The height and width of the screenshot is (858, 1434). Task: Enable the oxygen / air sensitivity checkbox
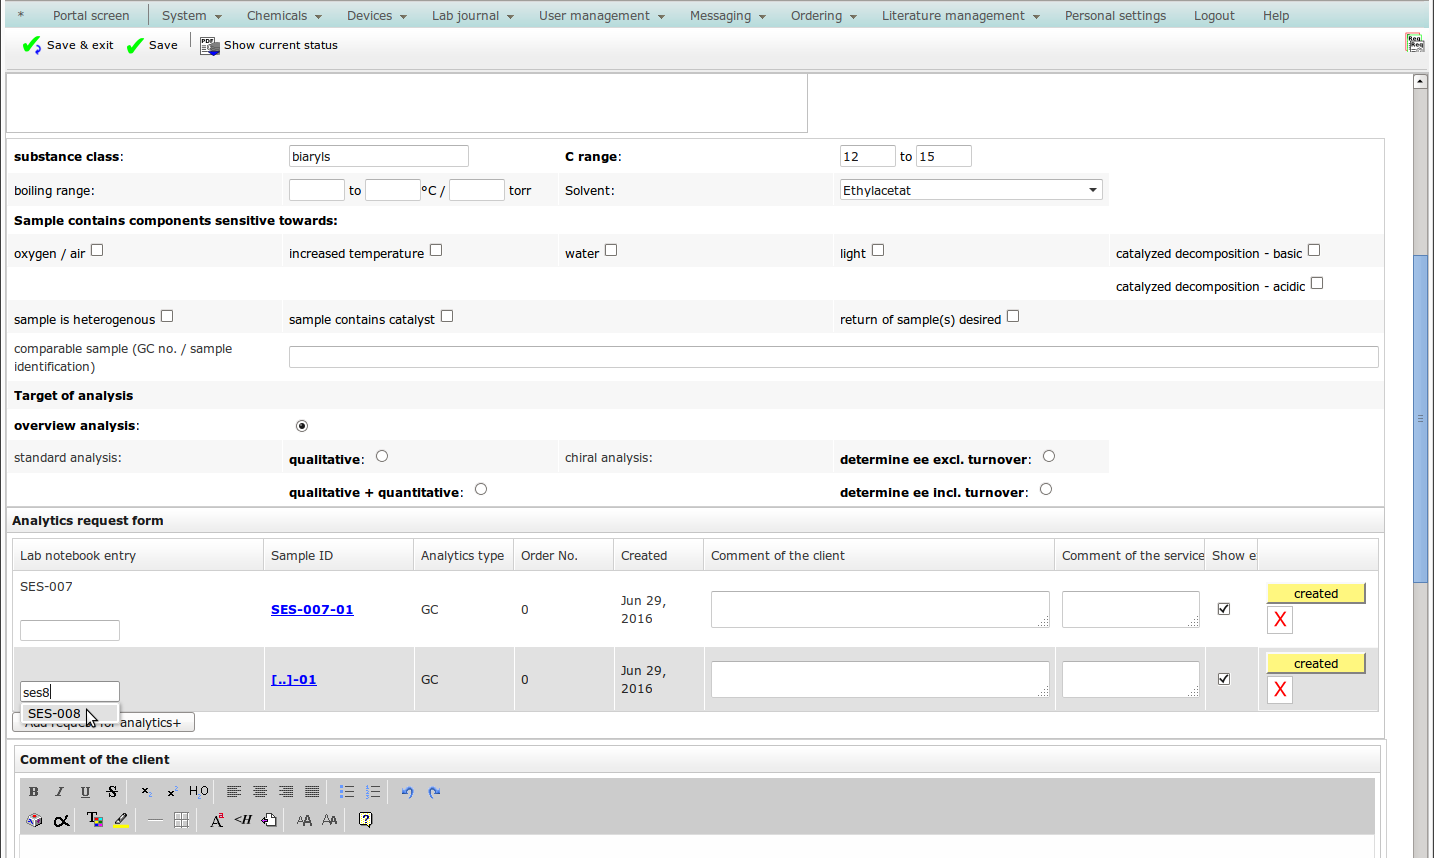click(97, 250)
